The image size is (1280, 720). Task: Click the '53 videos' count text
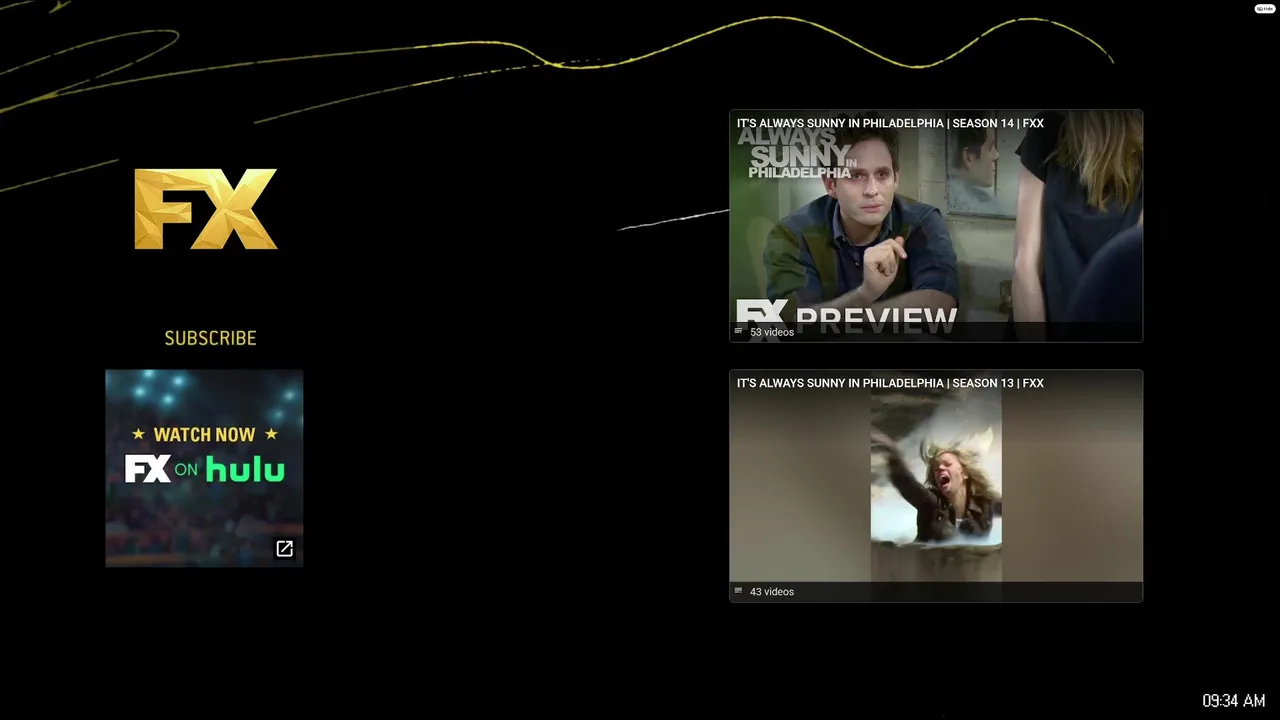pos(772,332)
